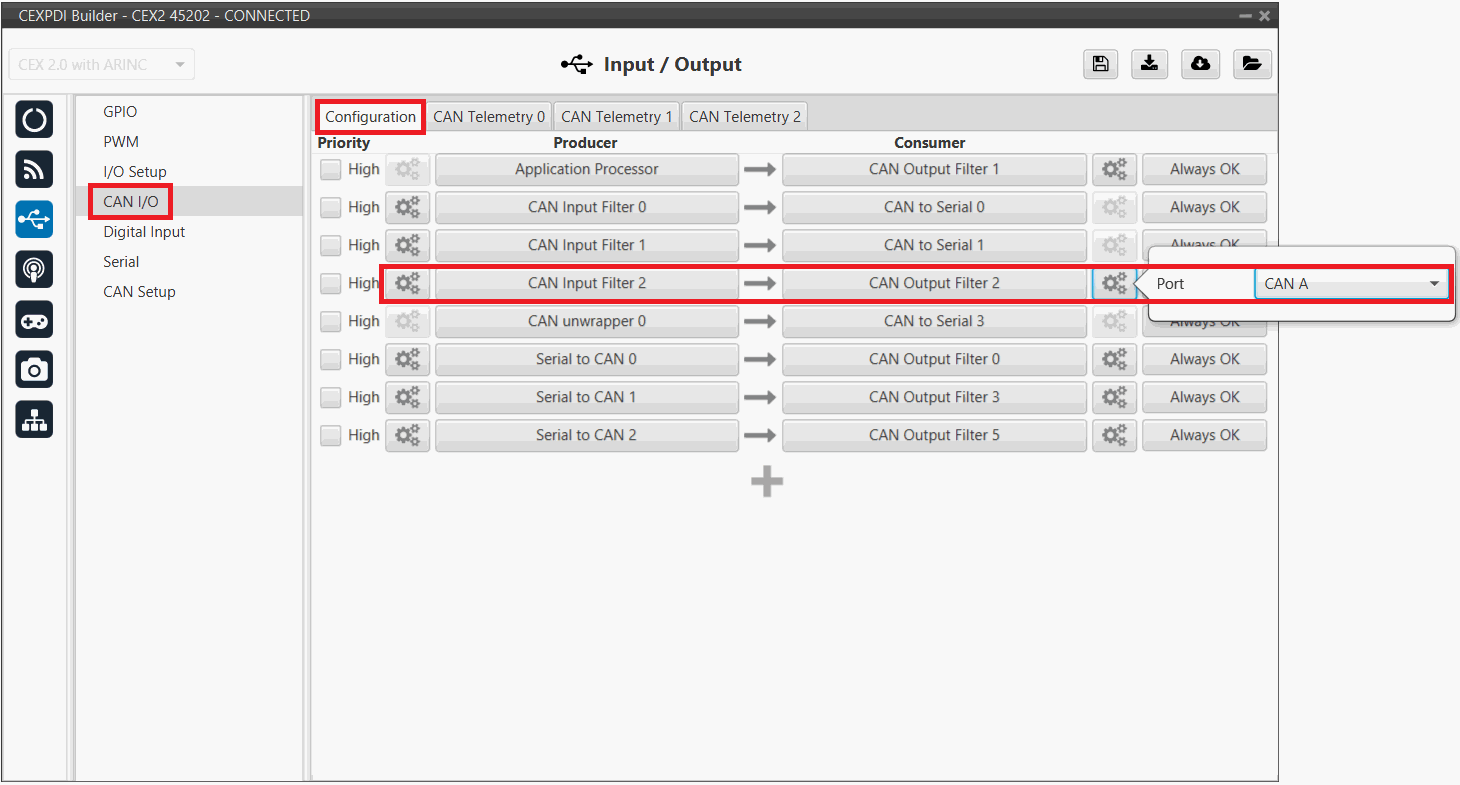Open the gamepad icon section in sidebar
The width and height of the screenshot is (1460, 785).
pos(35,320)
